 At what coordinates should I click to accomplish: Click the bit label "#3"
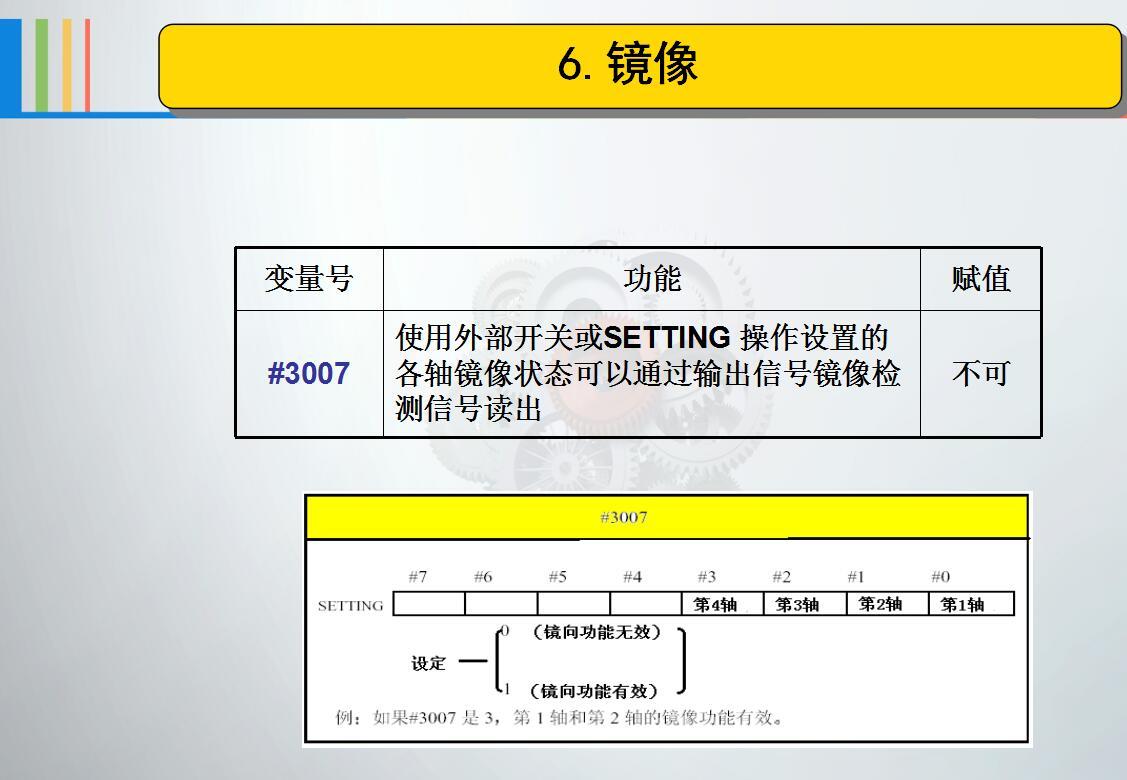pos(707,577)
